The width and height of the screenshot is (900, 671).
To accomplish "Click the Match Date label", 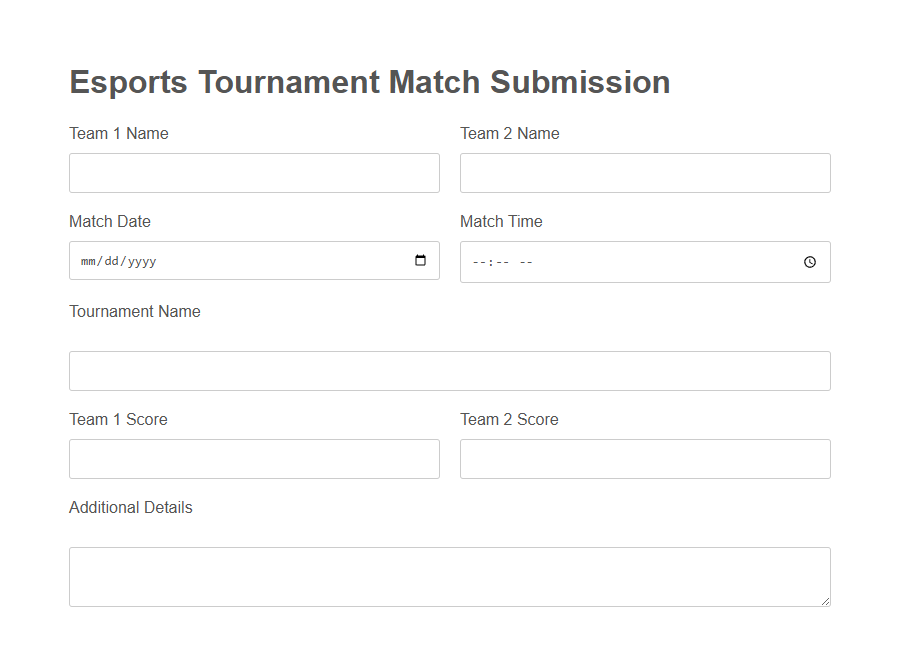I will 110,221.
